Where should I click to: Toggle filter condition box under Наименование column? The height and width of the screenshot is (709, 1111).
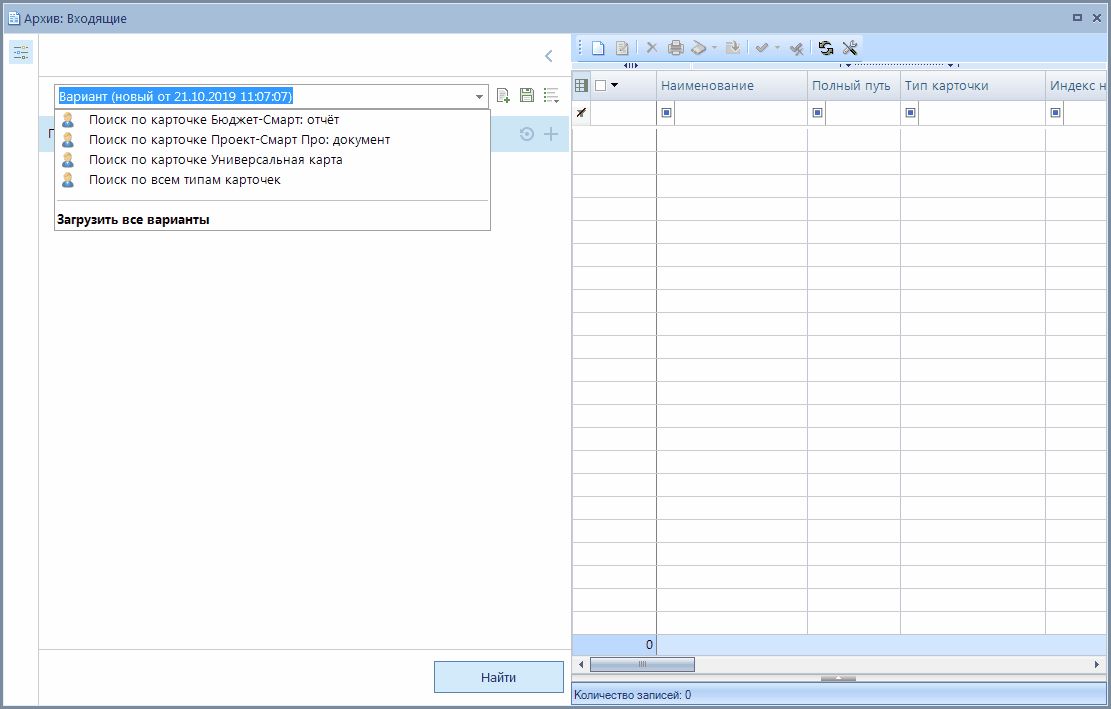coord(667,113)
